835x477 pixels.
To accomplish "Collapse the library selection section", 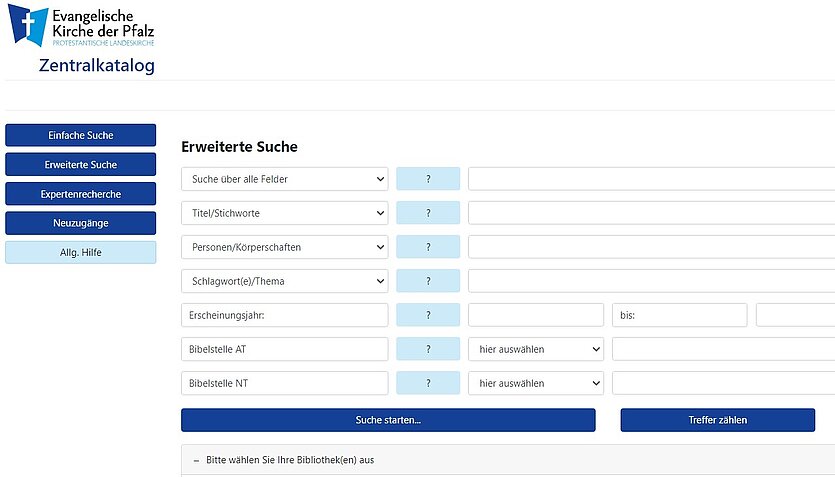I will (x=196, y=460).
